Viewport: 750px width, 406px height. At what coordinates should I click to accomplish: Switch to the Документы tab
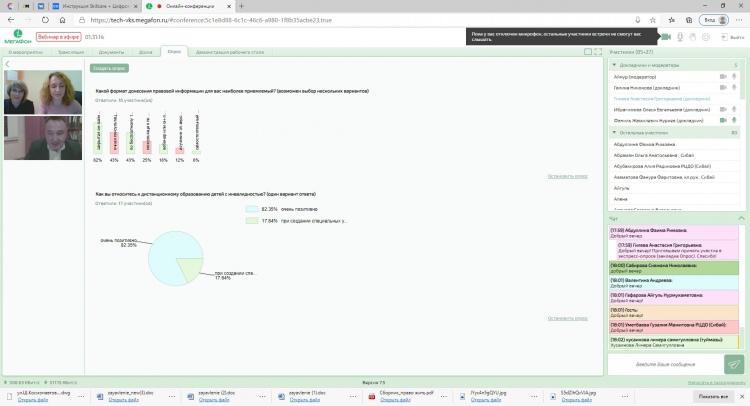(x=110, y=49)
